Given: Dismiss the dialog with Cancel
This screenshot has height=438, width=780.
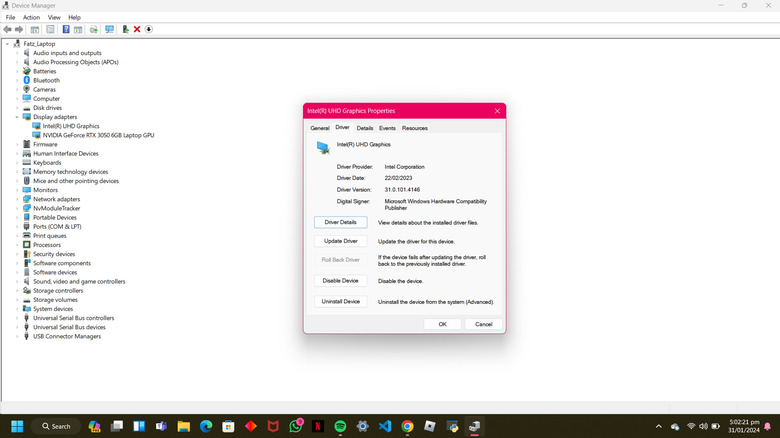Looking at the screenshot, I should tap(483, 324).
